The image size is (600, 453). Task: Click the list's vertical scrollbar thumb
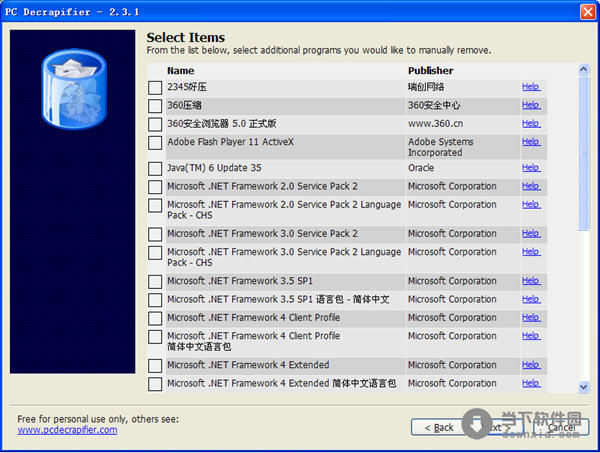click(x=584, y=153)
